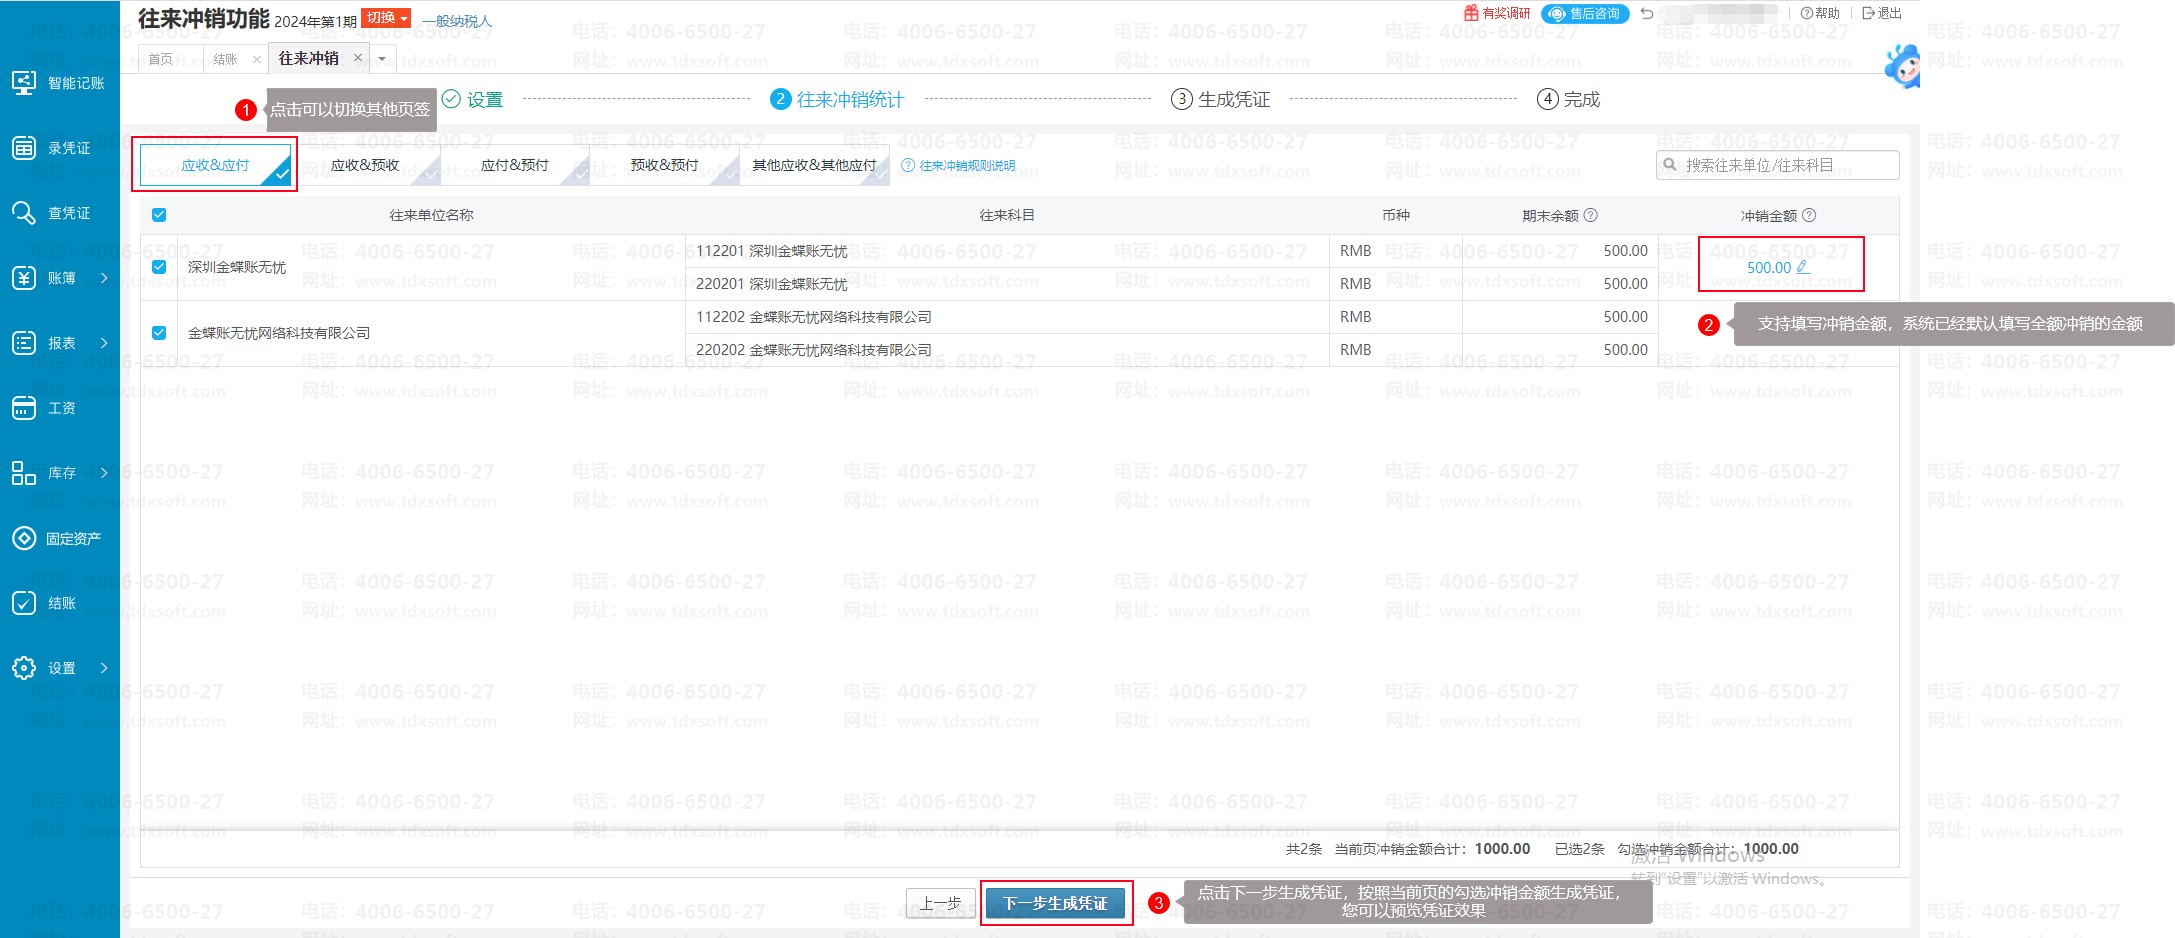Click the help icon next to 期末余额
This screenshot has width=2175, height=938.
tap(1591, 215)
